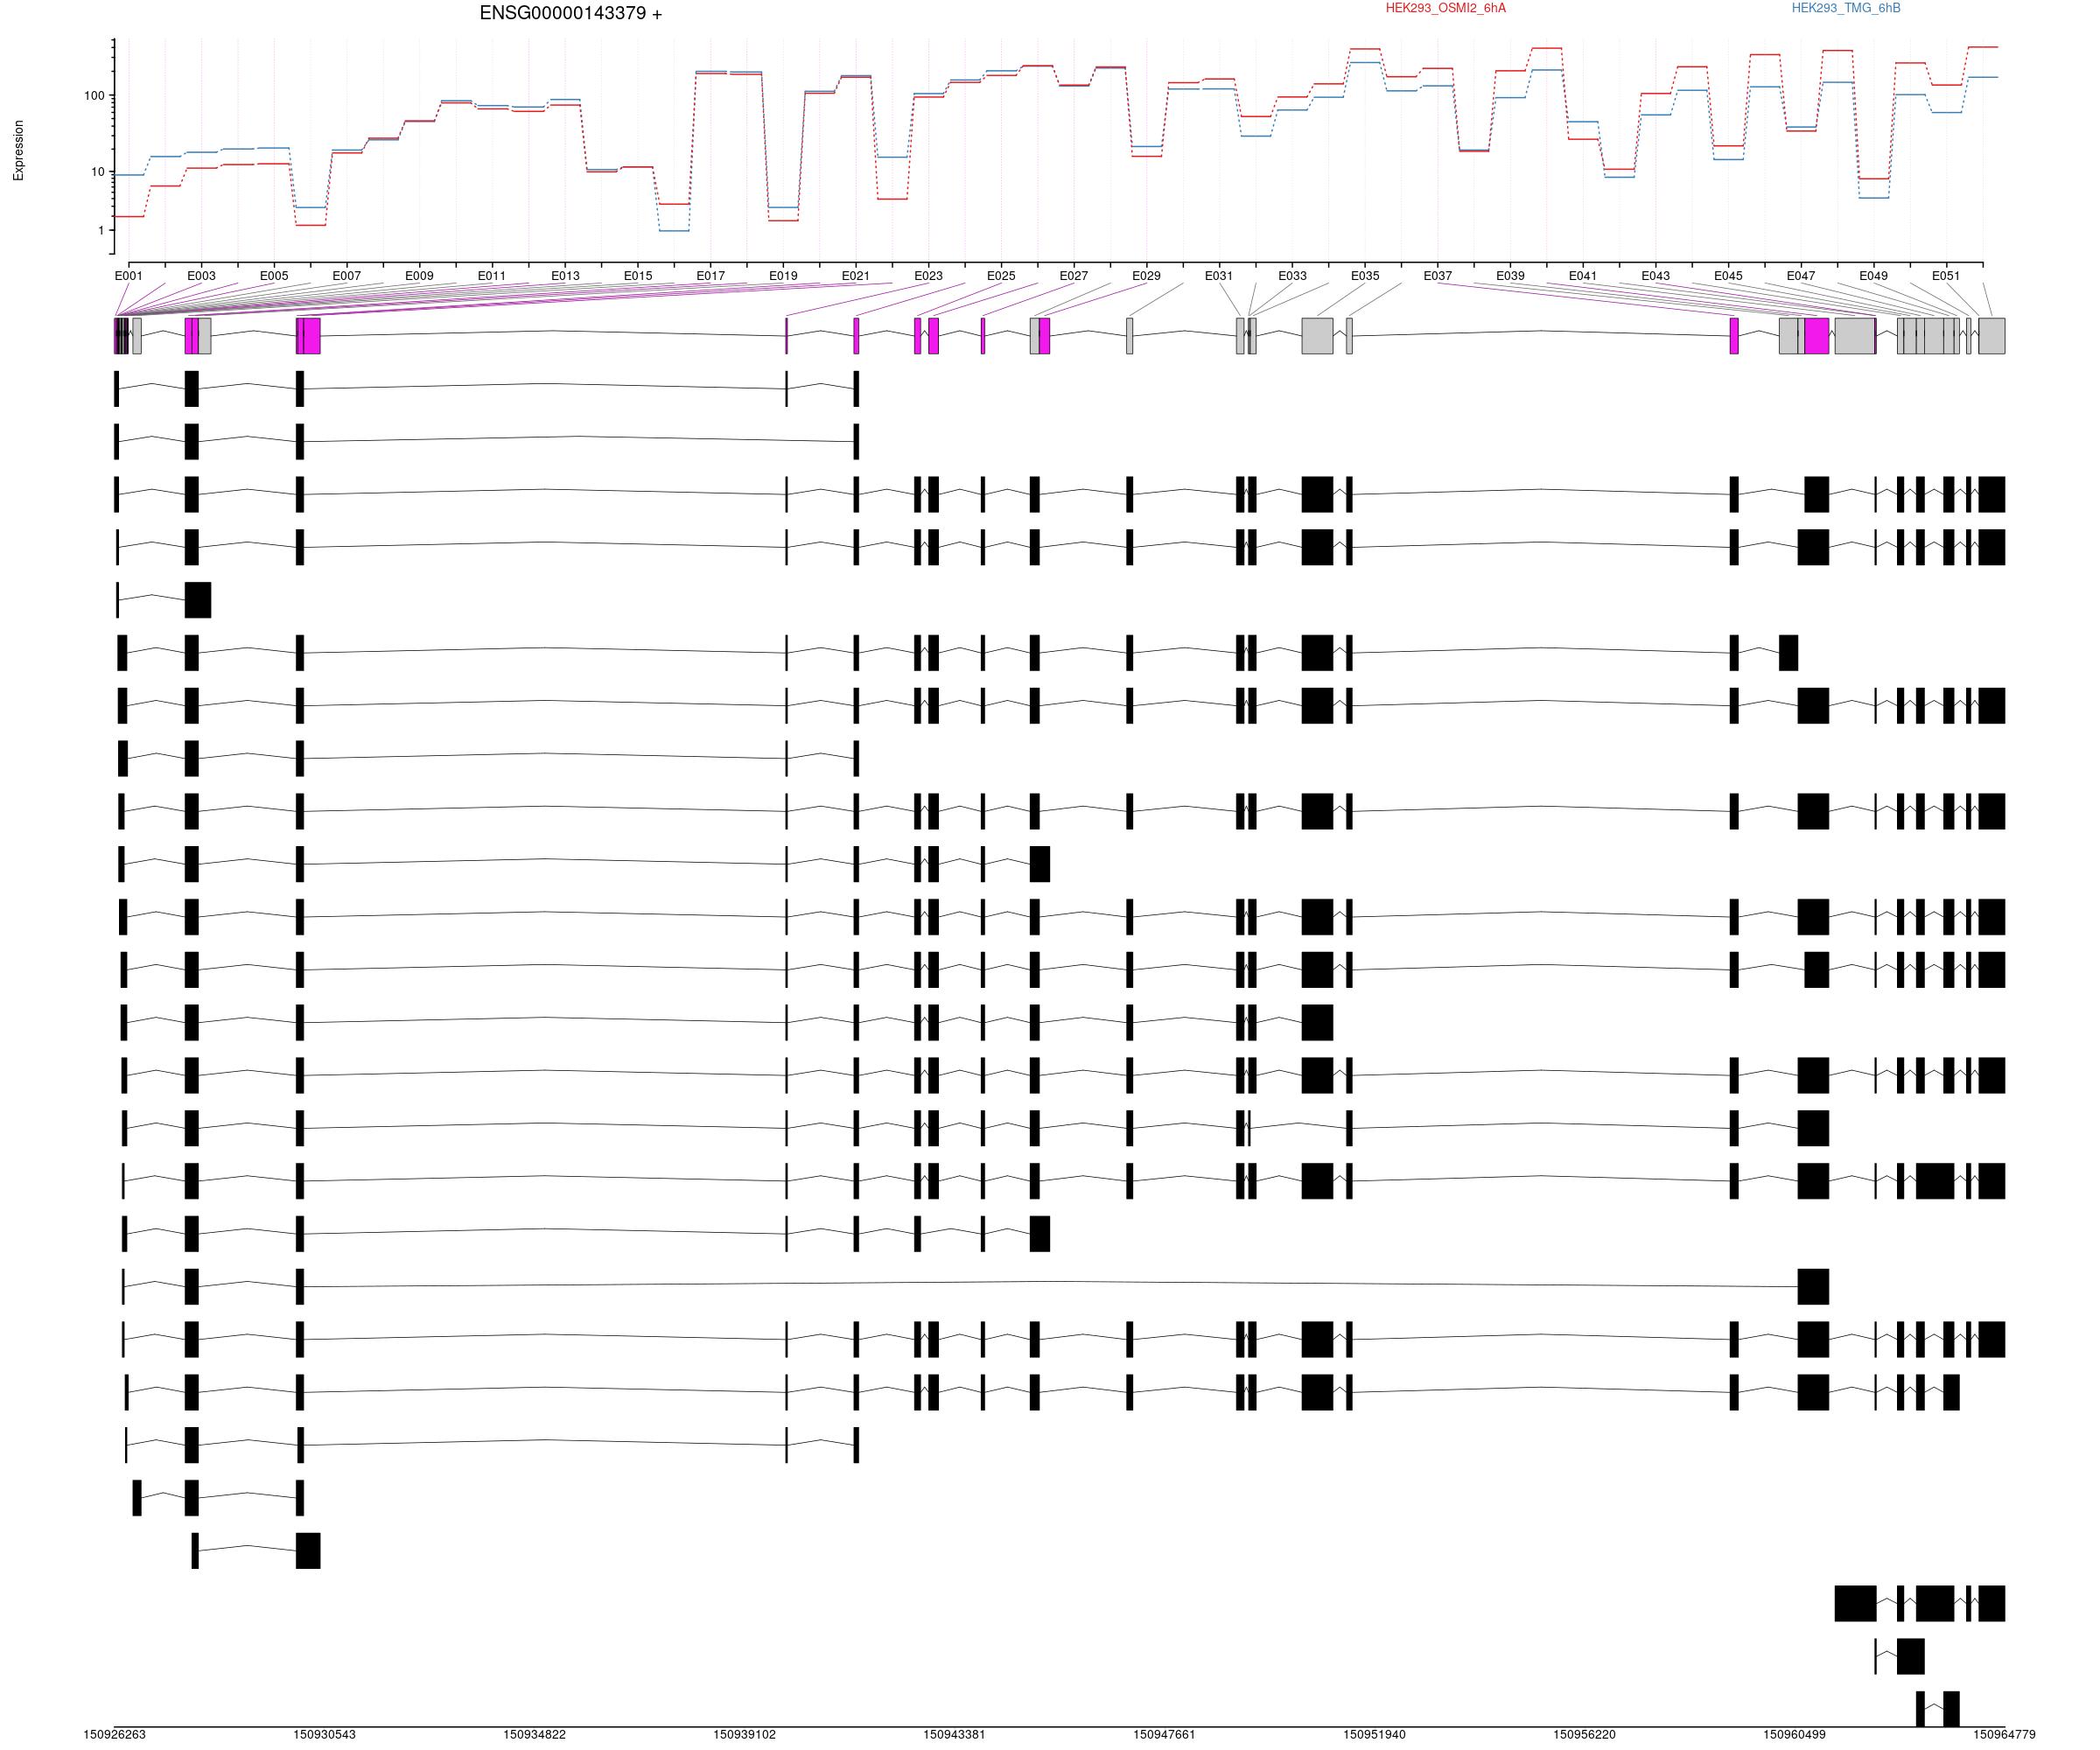Click exon label E031
The image size is (2100, 1750).
tap(1218, 276)
